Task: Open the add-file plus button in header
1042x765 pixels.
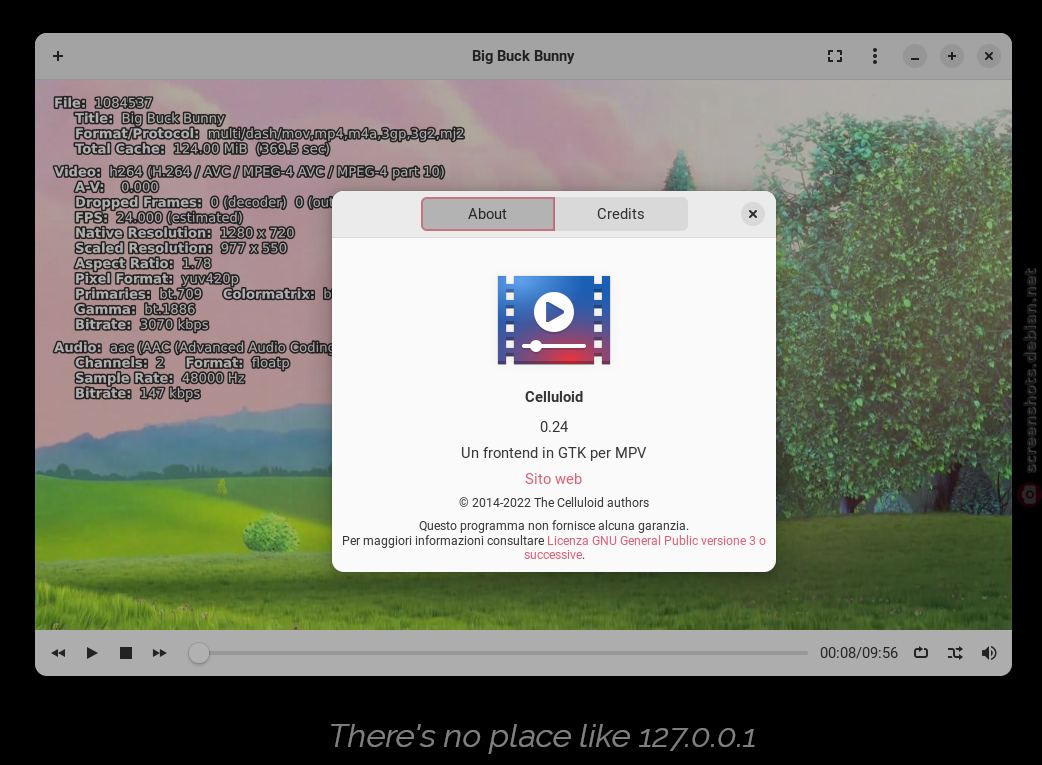Action: click(x=58, y=56)
